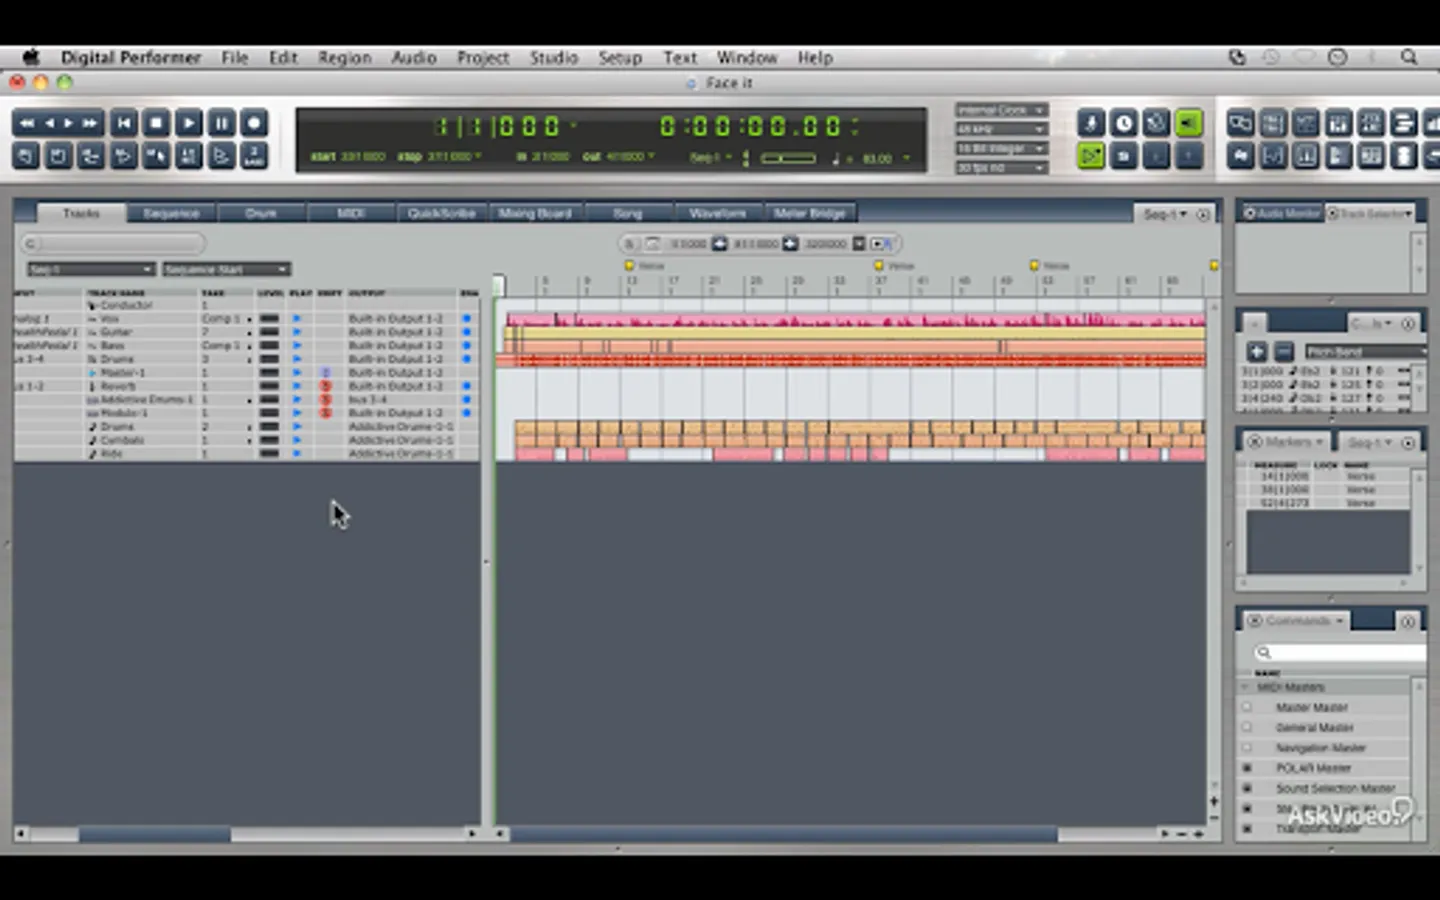Switch to the Song tab
1440x900 pixels.
pyautogui.click(x=627, y=213)
